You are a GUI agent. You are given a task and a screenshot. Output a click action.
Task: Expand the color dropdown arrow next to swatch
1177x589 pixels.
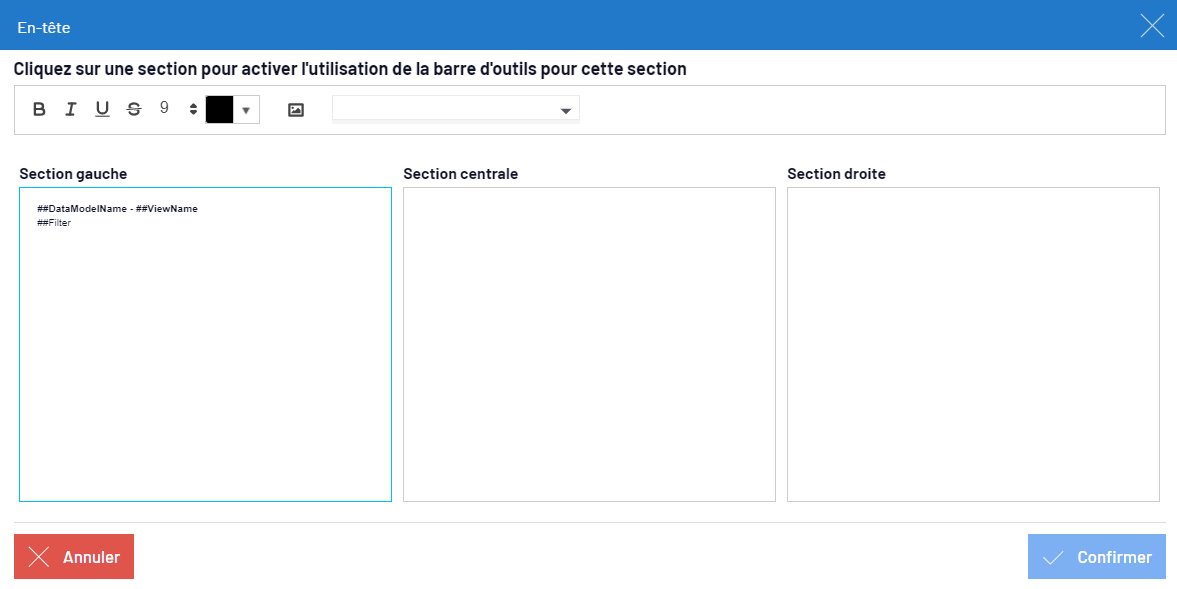246,110
